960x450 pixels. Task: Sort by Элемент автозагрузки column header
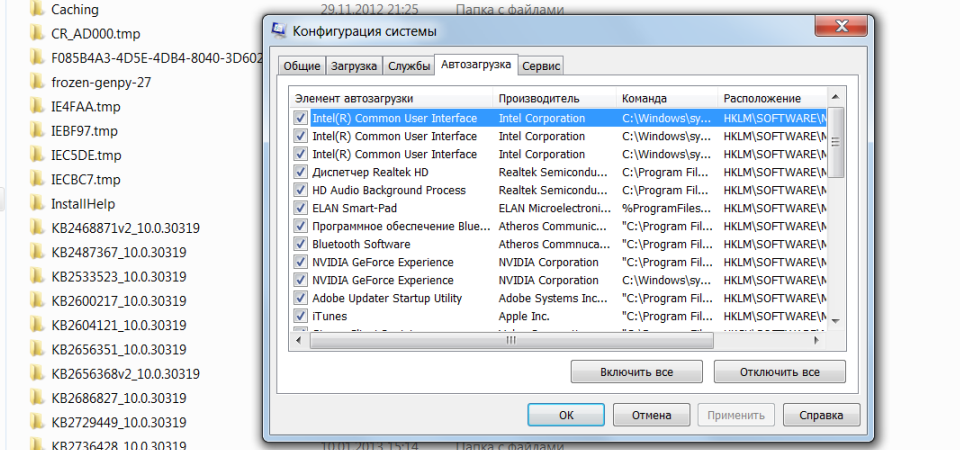click(391, 99)
